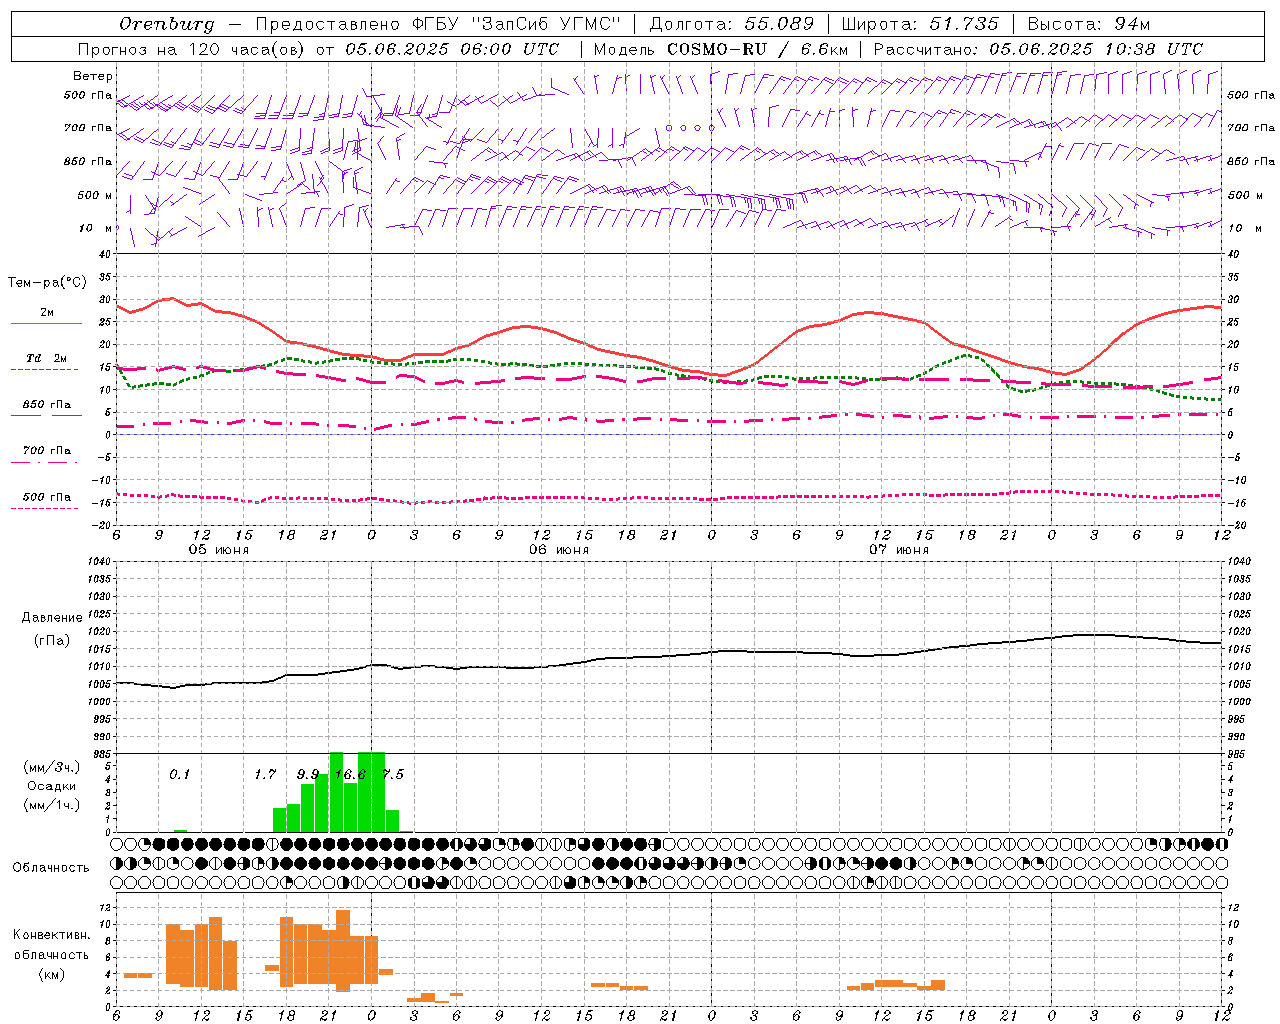Select the 07 июня date label
1280x1024 pixels.
(x=899, y=550)
